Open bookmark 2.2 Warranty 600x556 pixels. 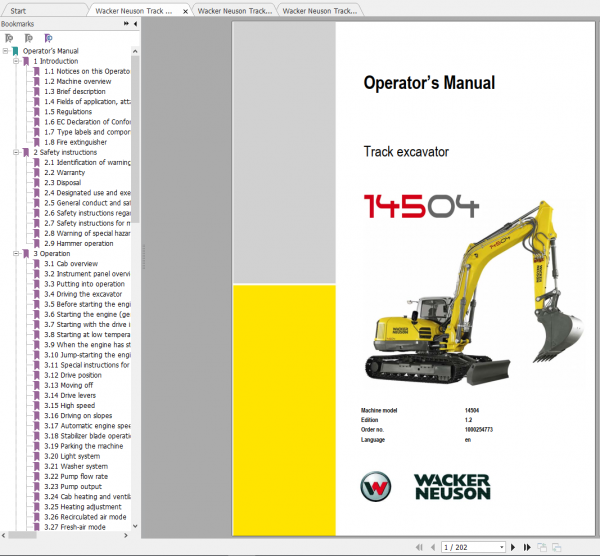pyautogui.click(x=65, y=173)
